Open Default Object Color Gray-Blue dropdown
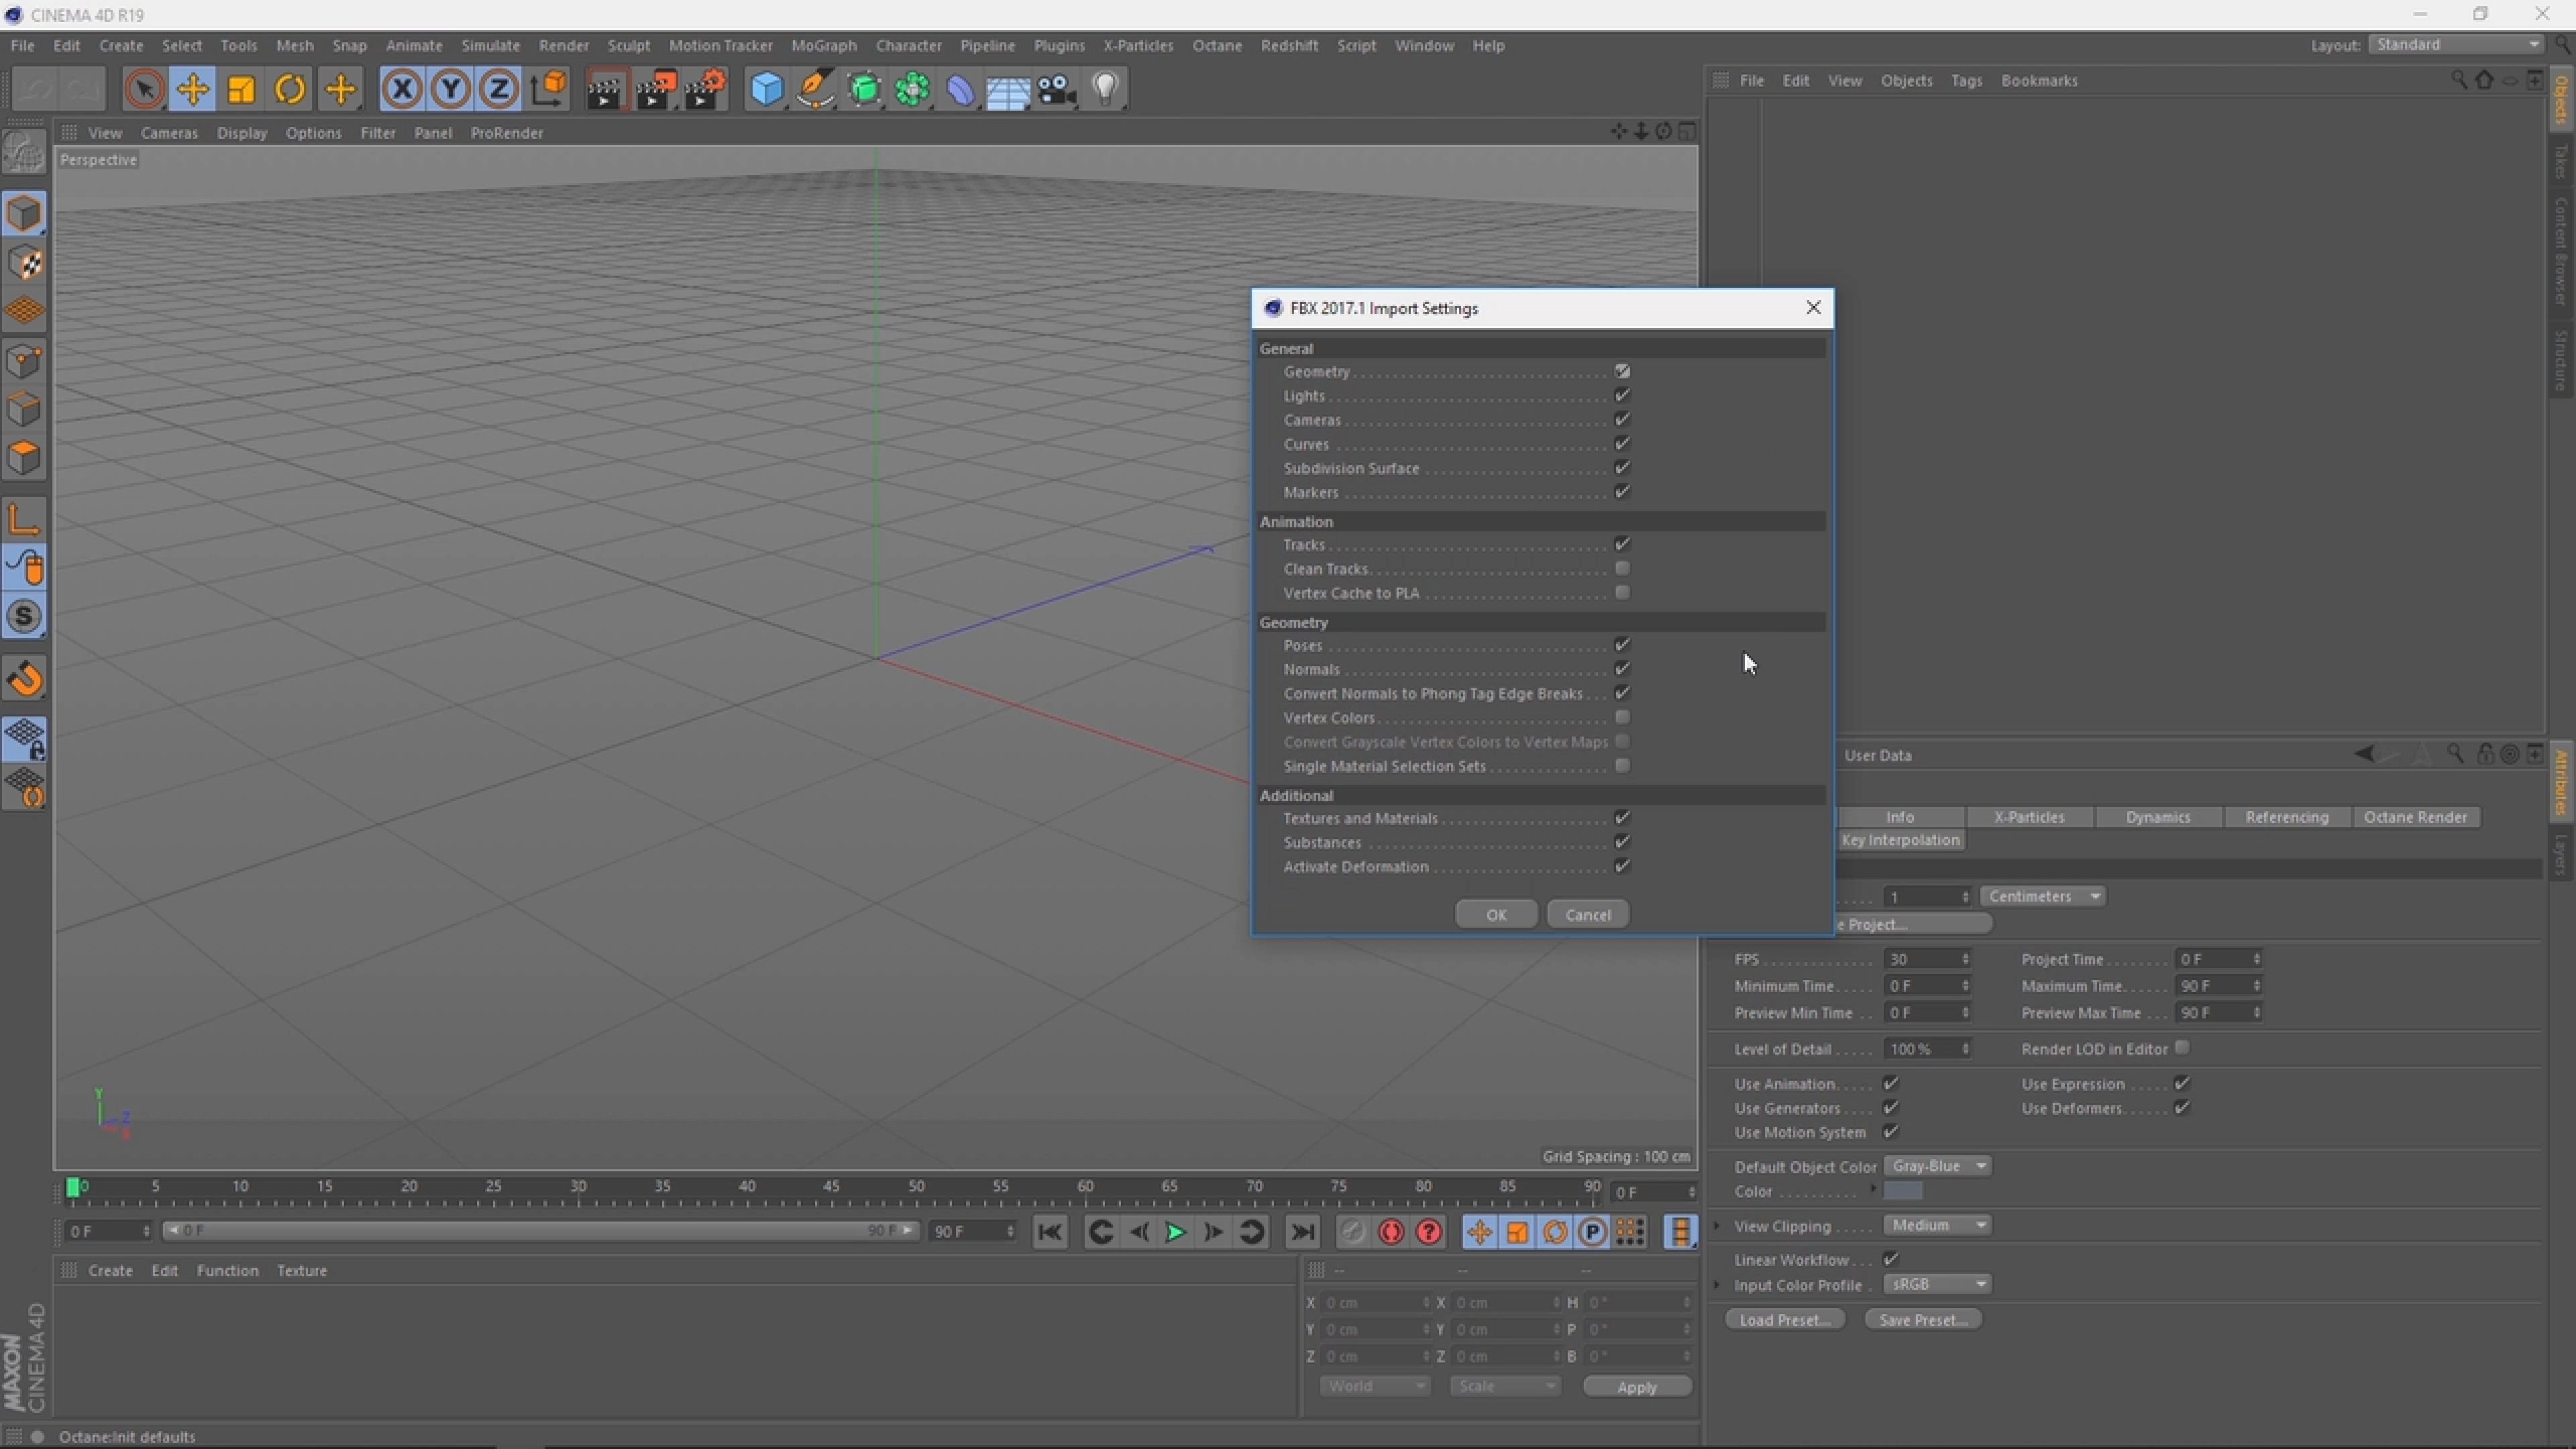The height and width of the screenshot is (1449, 2576). [x=1937, y=1166]
